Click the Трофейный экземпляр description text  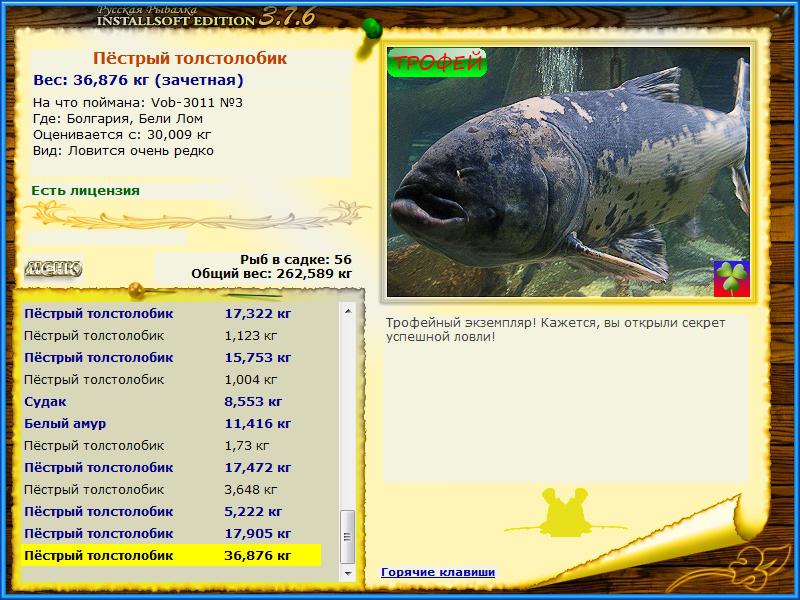click(x=555, y=330)
